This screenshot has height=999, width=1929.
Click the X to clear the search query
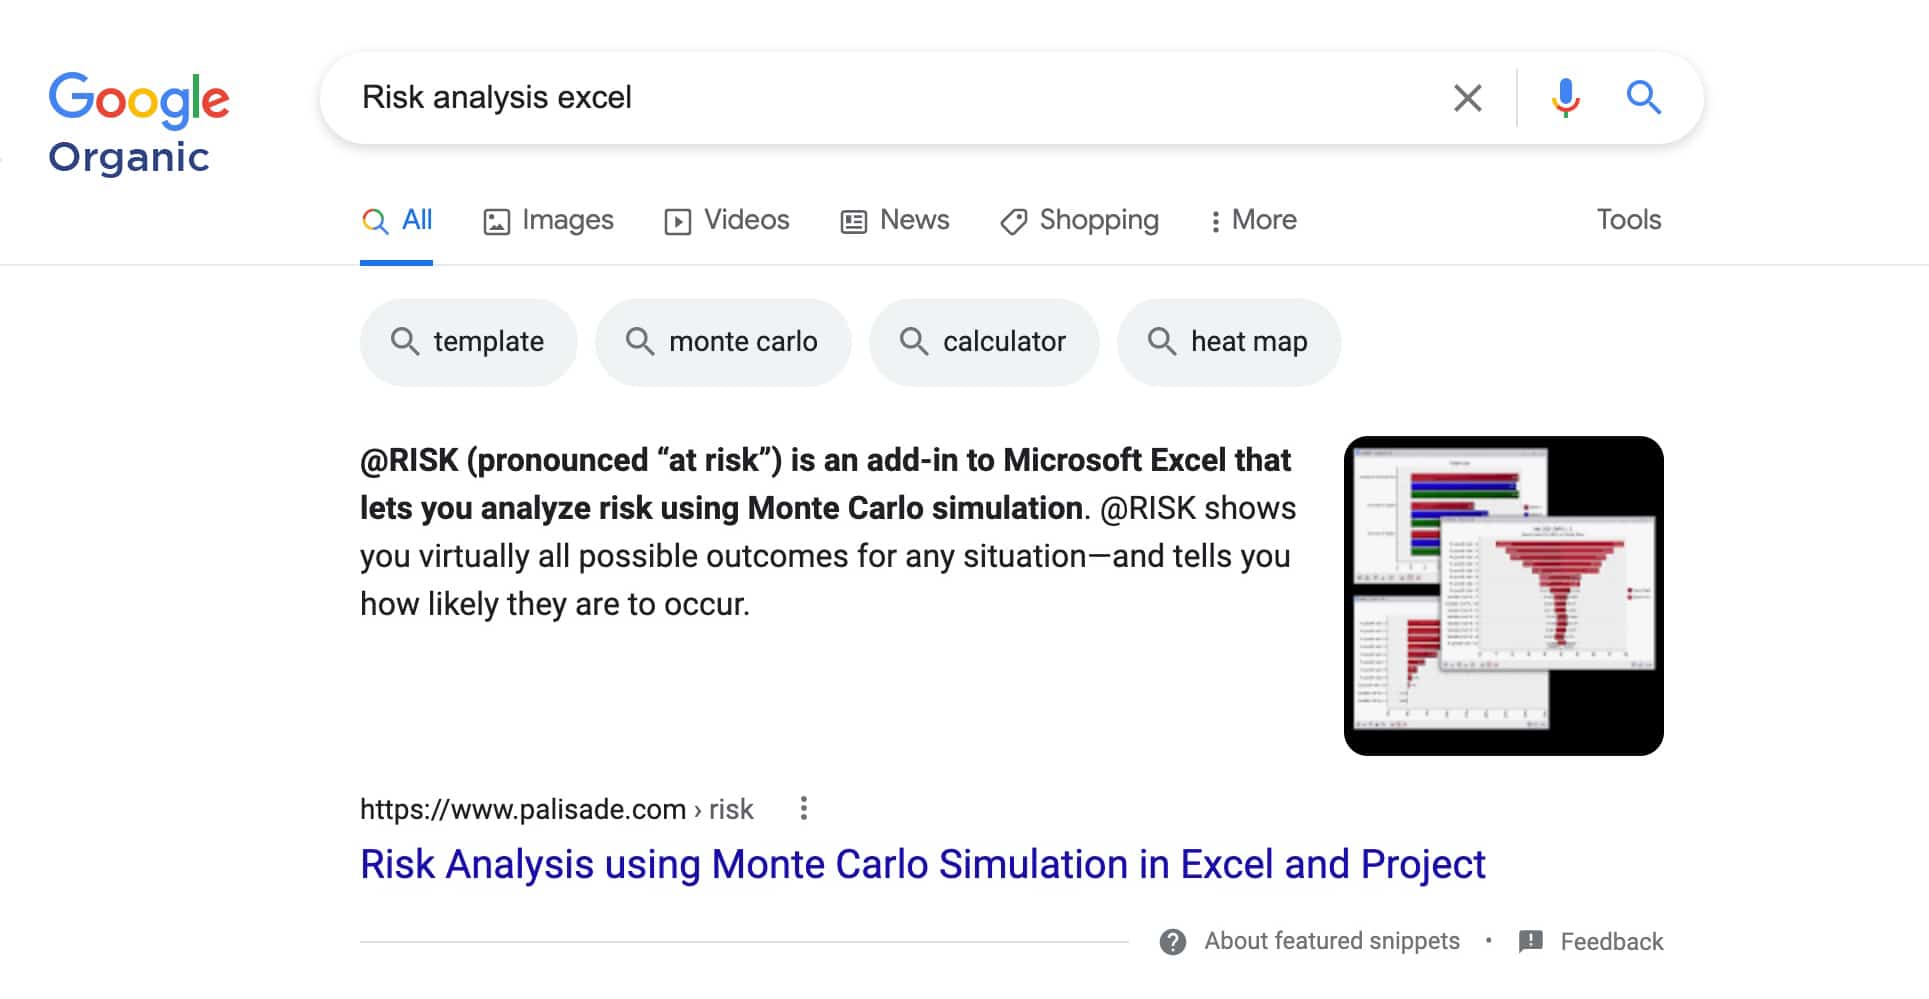click(x=1467, y=97)
